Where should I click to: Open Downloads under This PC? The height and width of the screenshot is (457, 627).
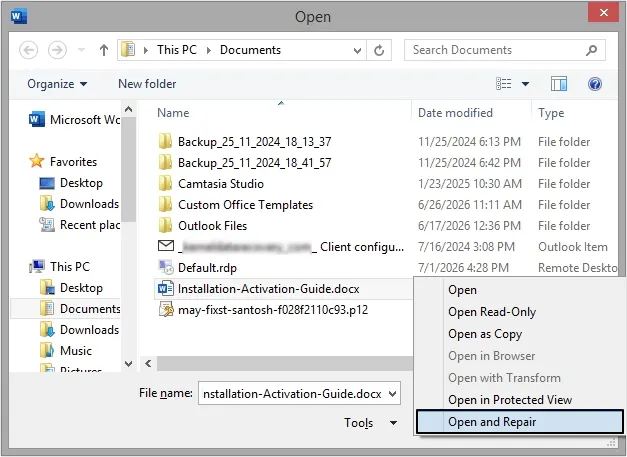coord(79,329)
